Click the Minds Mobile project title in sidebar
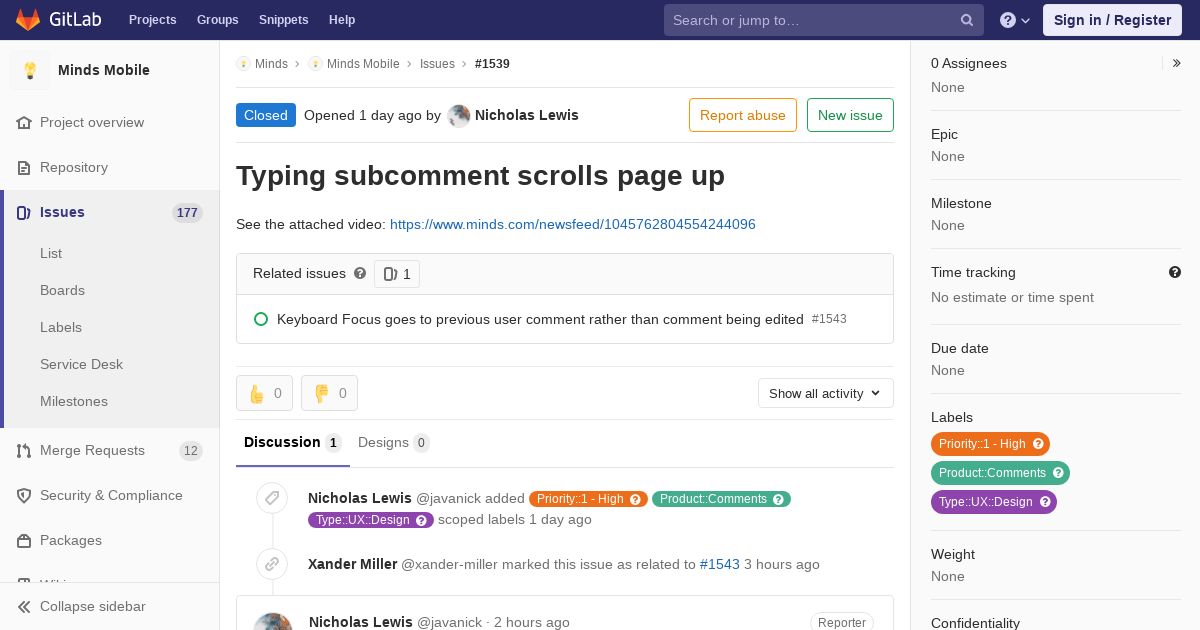This screenshot has width=1200, height=630. click(x=104, y=70)
